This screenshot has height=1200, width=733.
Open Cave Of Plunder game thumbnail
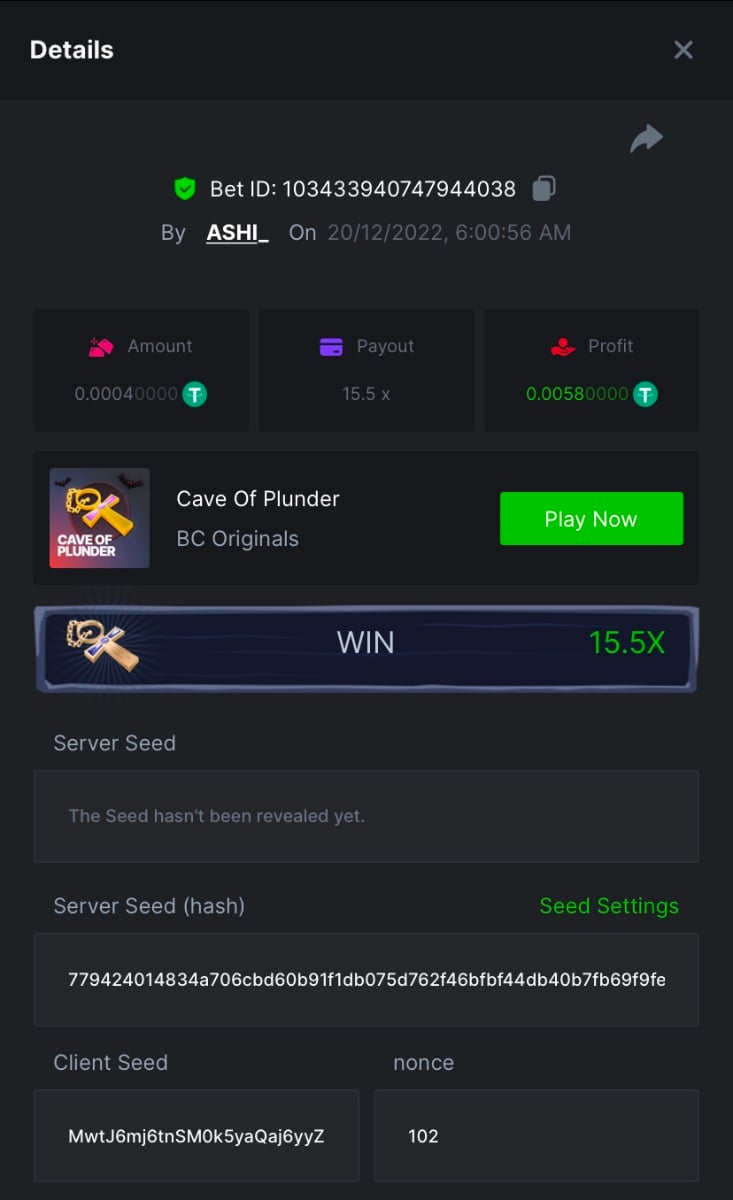[100, 518]
